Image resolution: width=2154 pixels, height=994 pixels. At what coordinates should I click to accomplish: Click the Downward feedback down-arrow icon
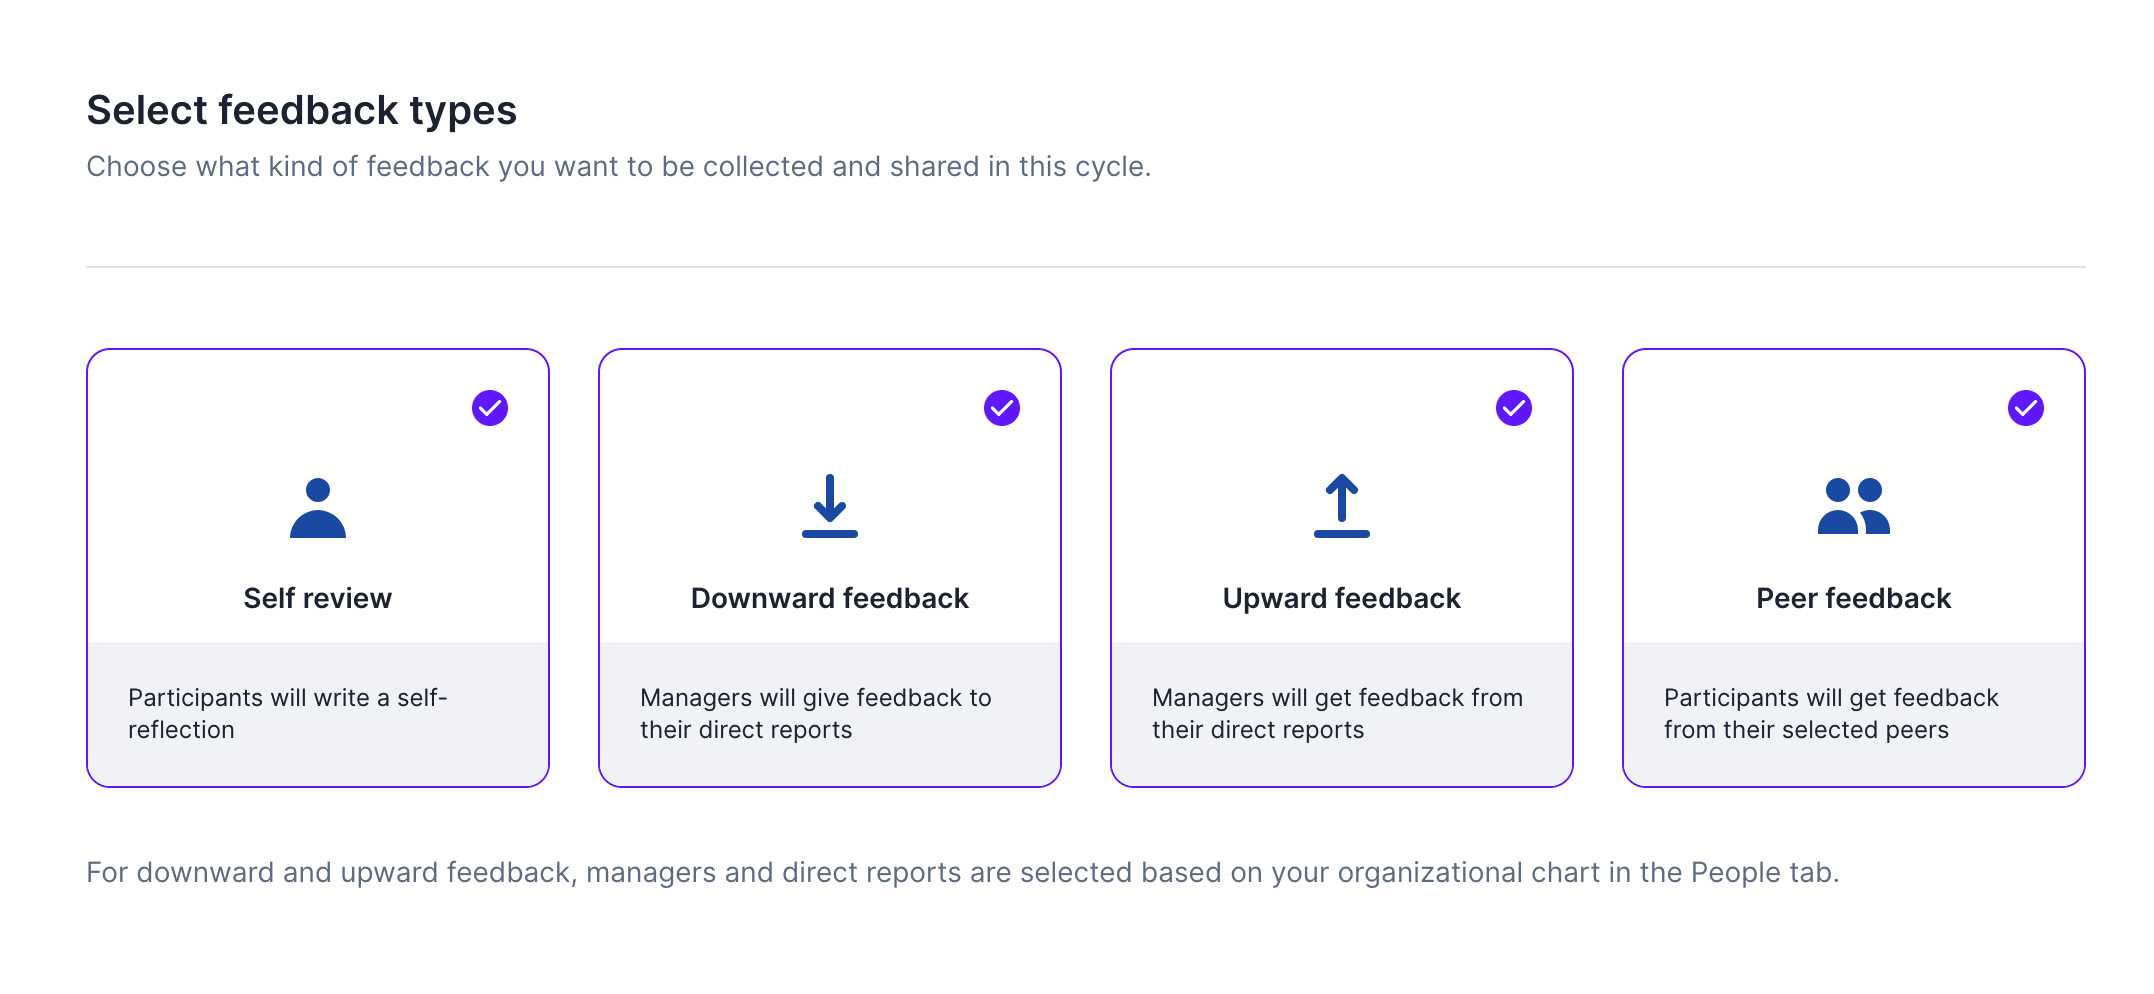[830, 506]
